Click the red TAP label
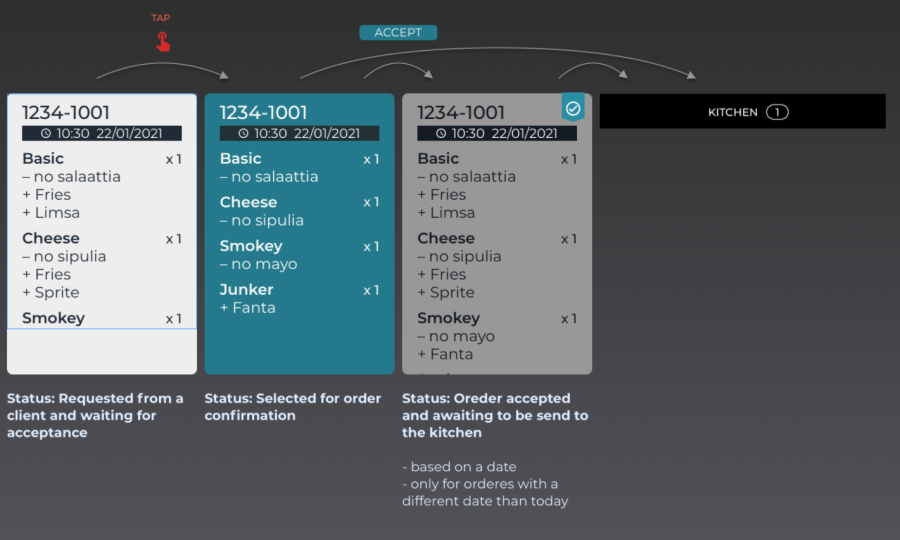 coord(161,18)
